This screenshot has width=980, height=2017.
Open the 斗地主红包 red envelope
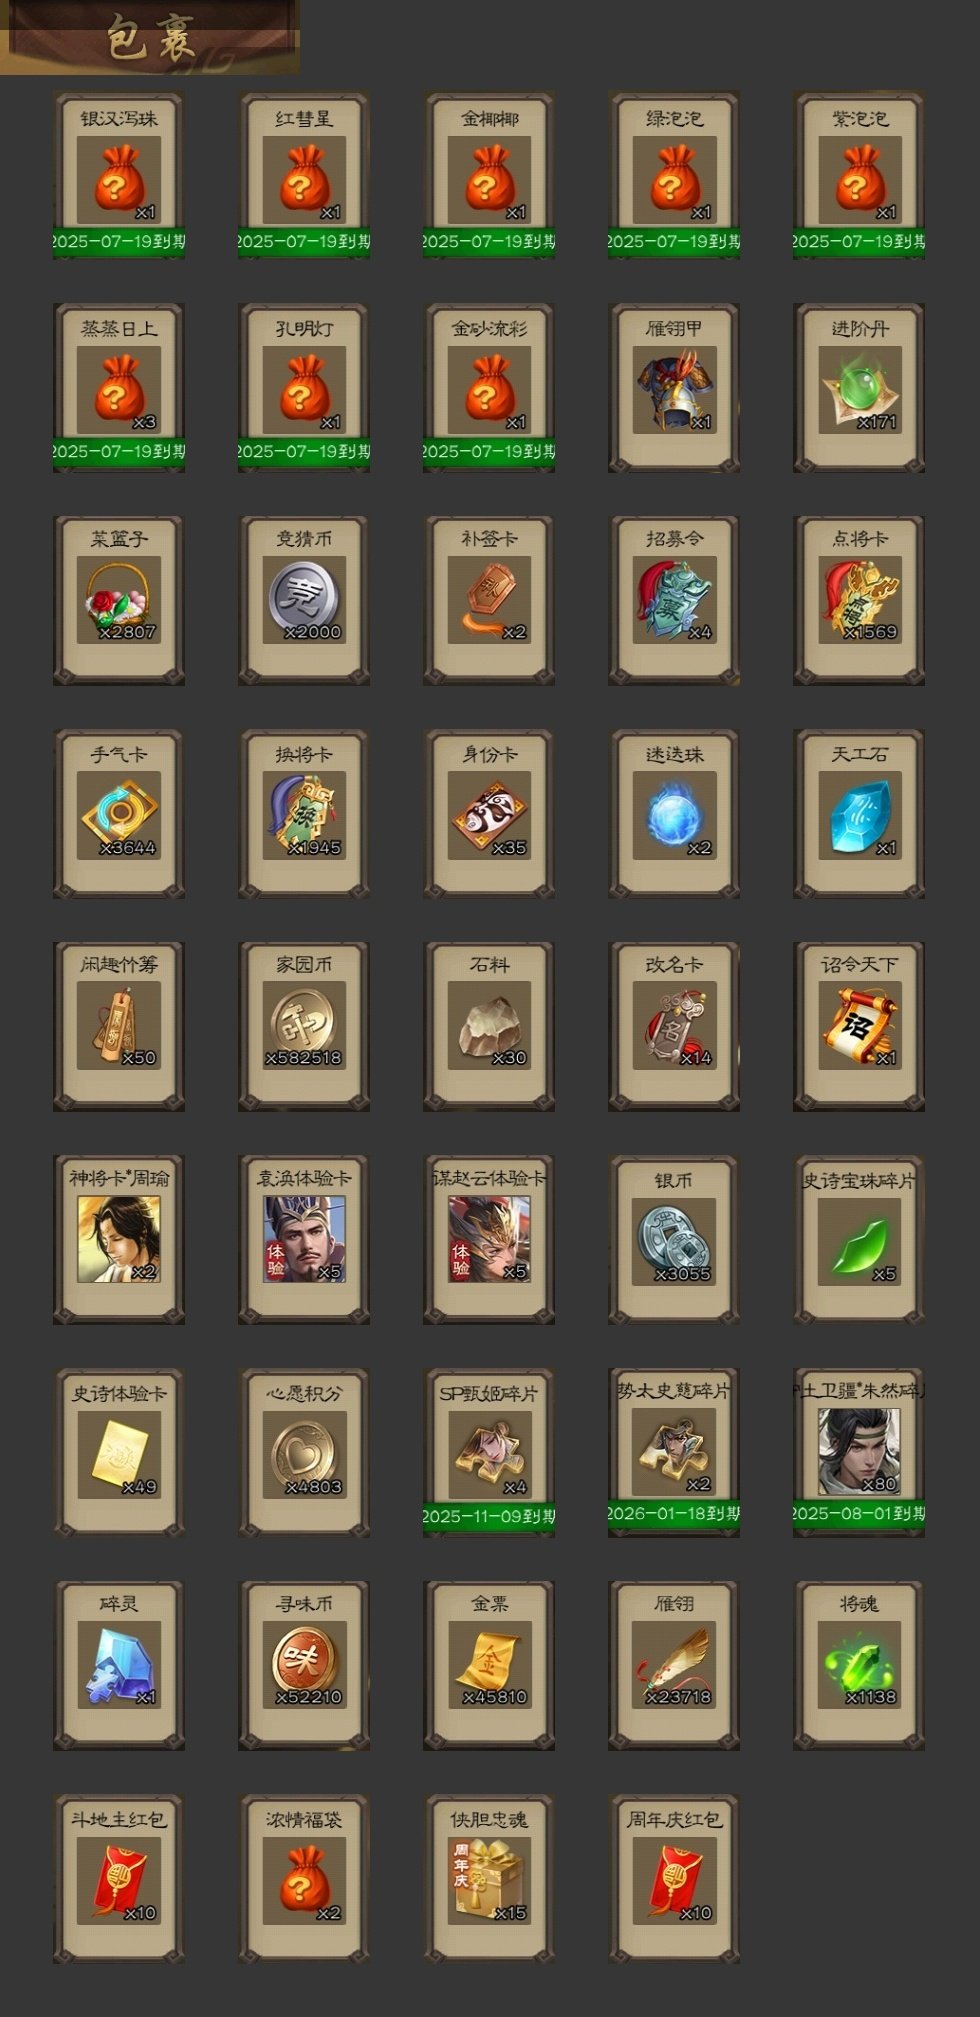[119, 1879]
